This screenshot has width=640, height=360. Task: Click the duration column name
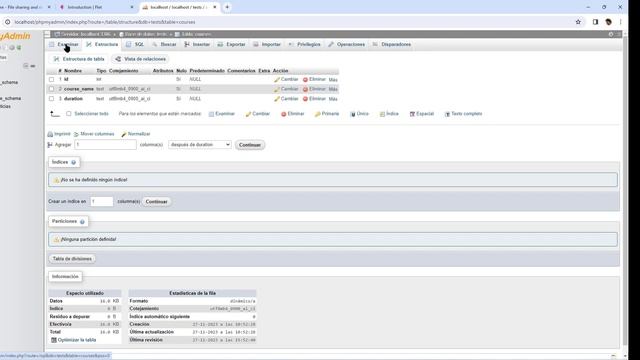point(73,99)
